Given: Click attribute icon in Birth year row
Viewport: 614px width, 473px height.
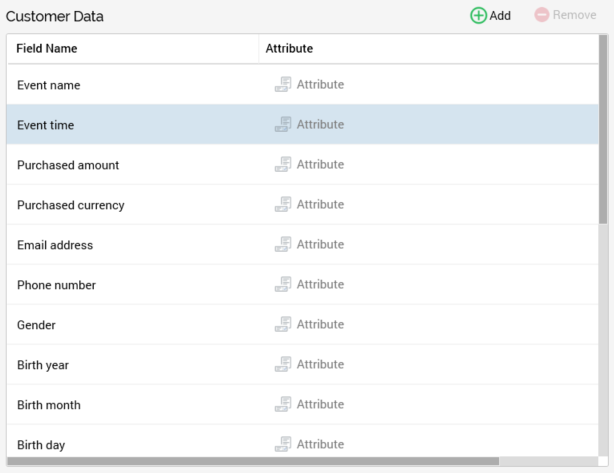Looking at the screenshot, I should click(283, 365).
